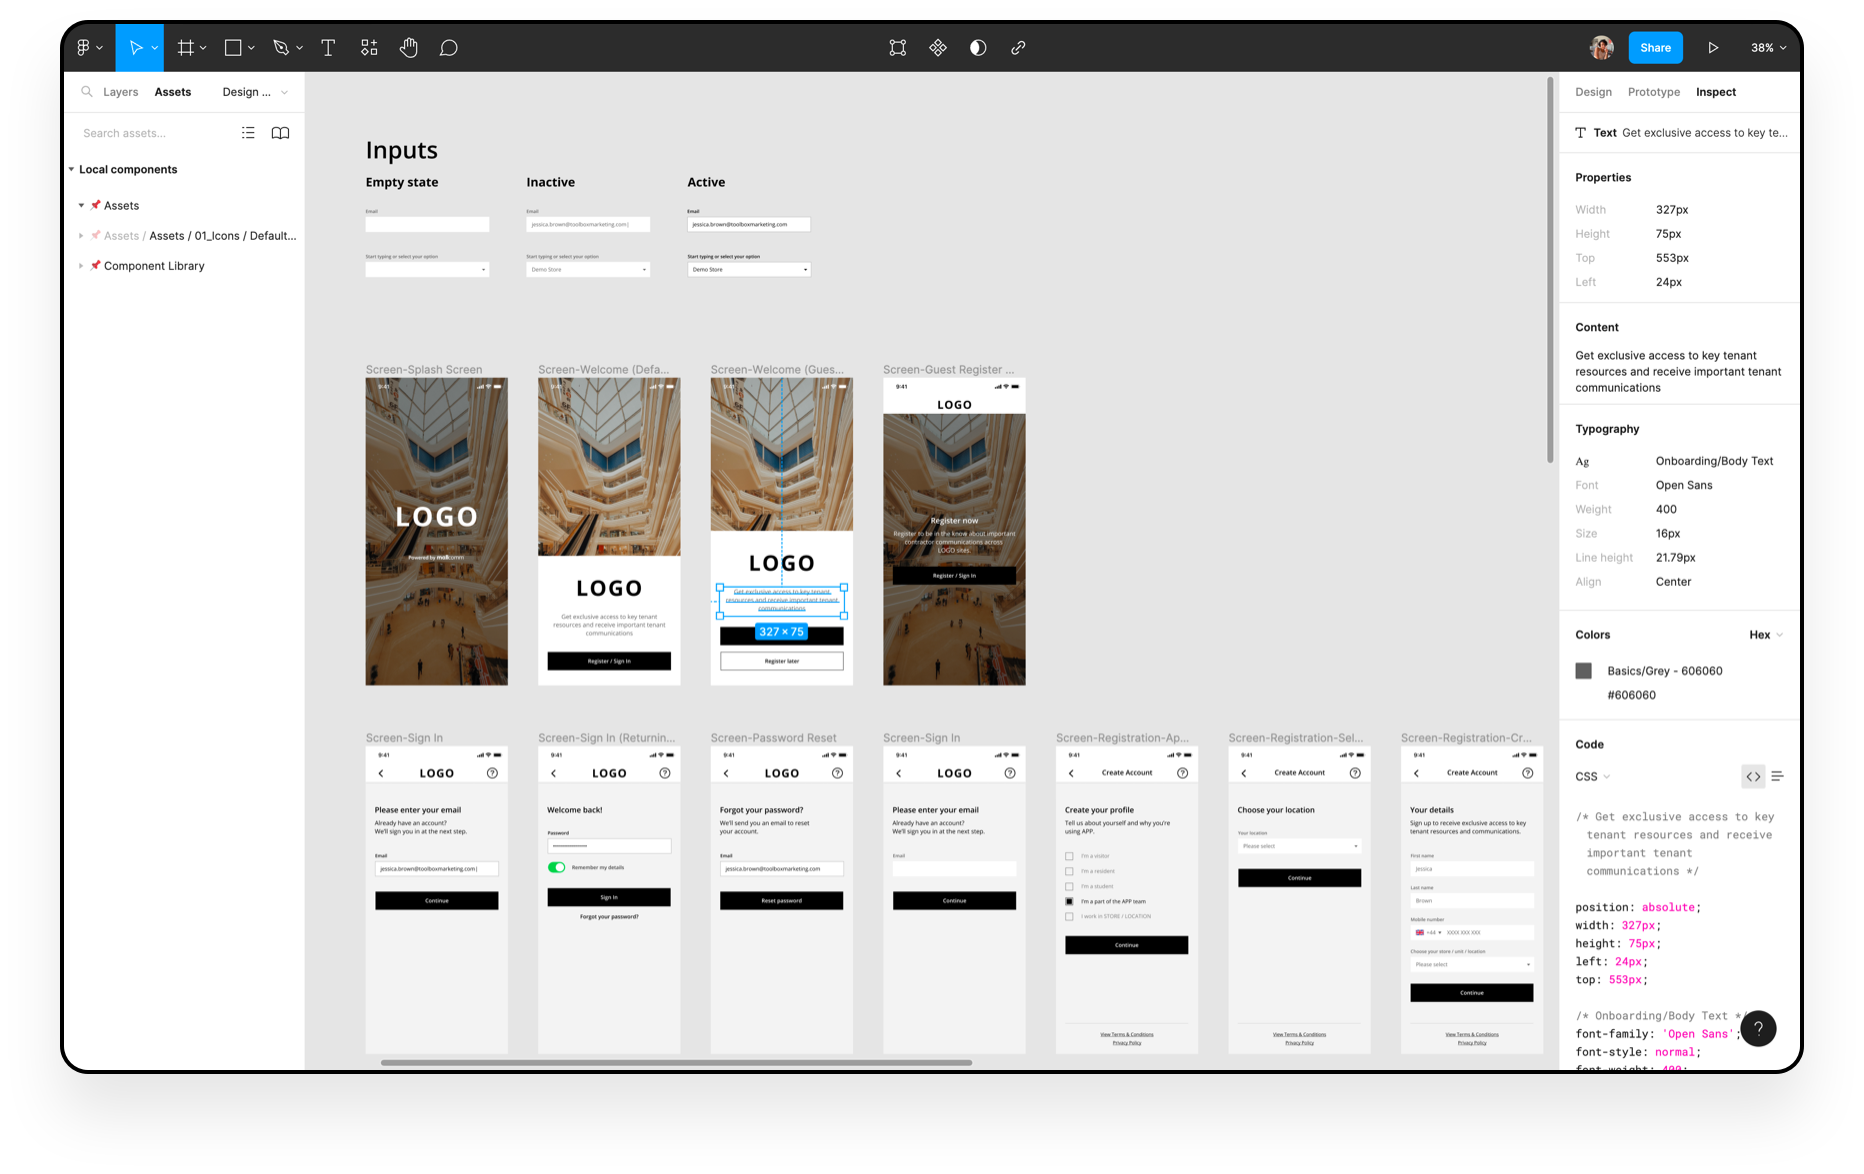Open the team library book icon
Viewport: 1864px width, 1174px height.
(281, 133)
